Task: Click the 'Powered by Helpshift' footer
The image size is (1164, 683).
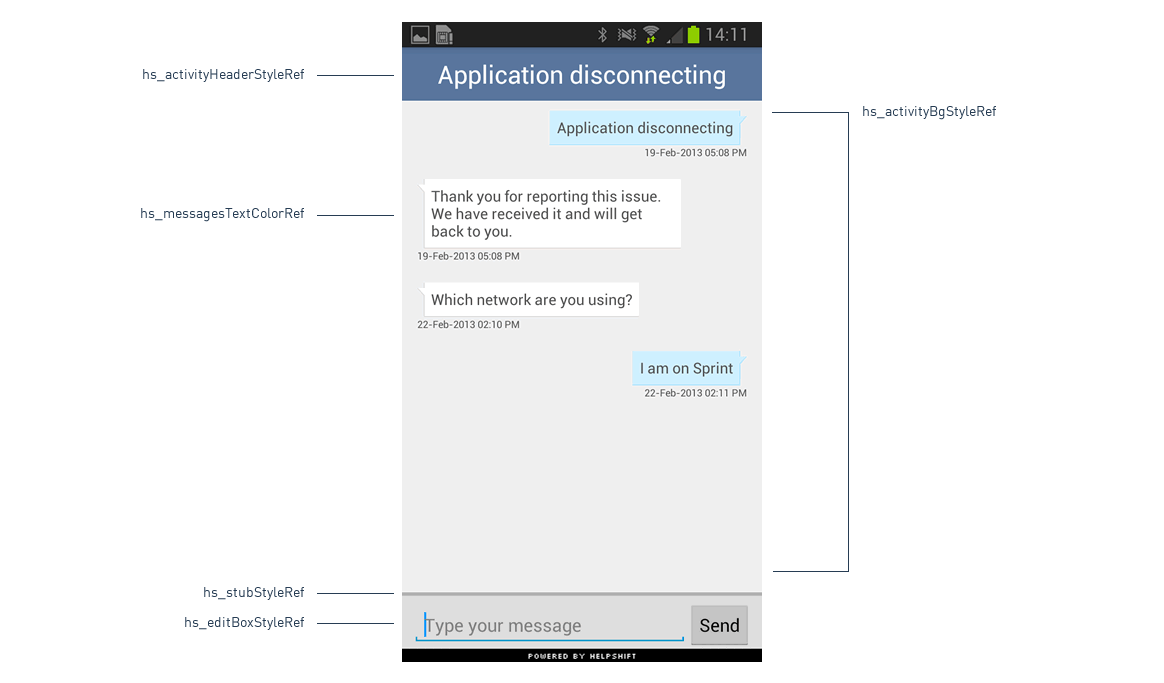Action: pyautogui.click(x=582, y=656)
